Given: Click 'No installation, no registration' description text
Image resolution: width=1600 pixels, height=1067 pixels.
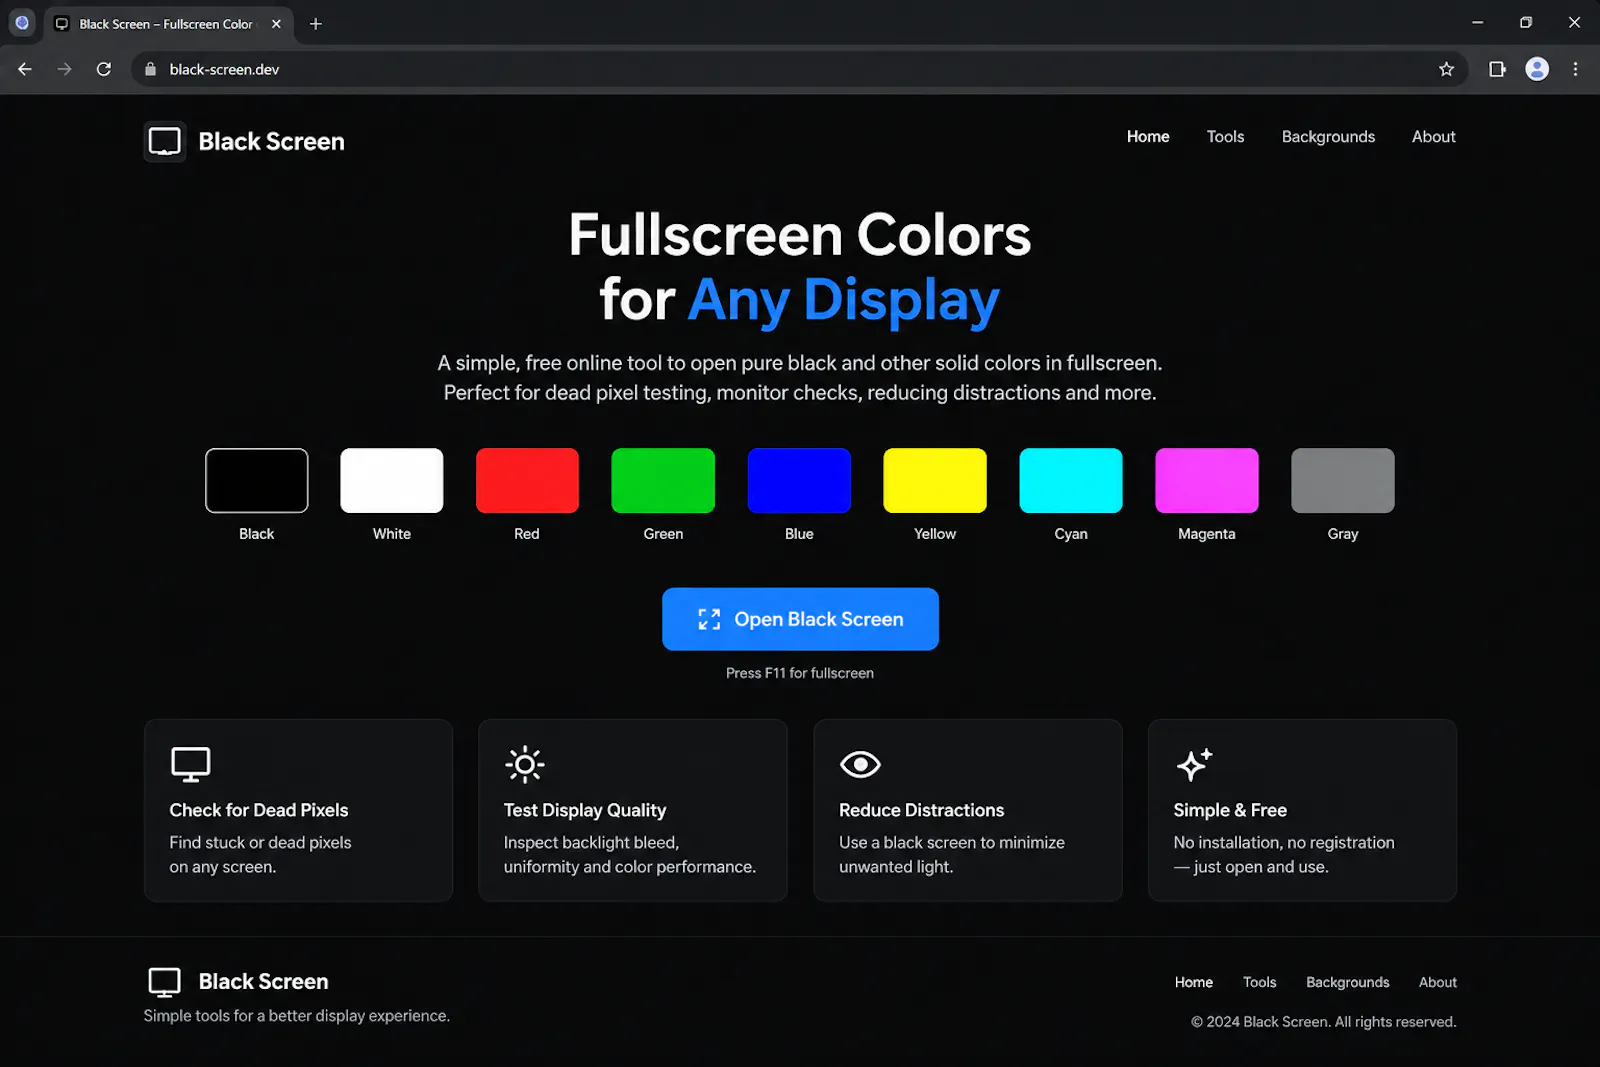Looking at the screenshot, I should 1284,843.
